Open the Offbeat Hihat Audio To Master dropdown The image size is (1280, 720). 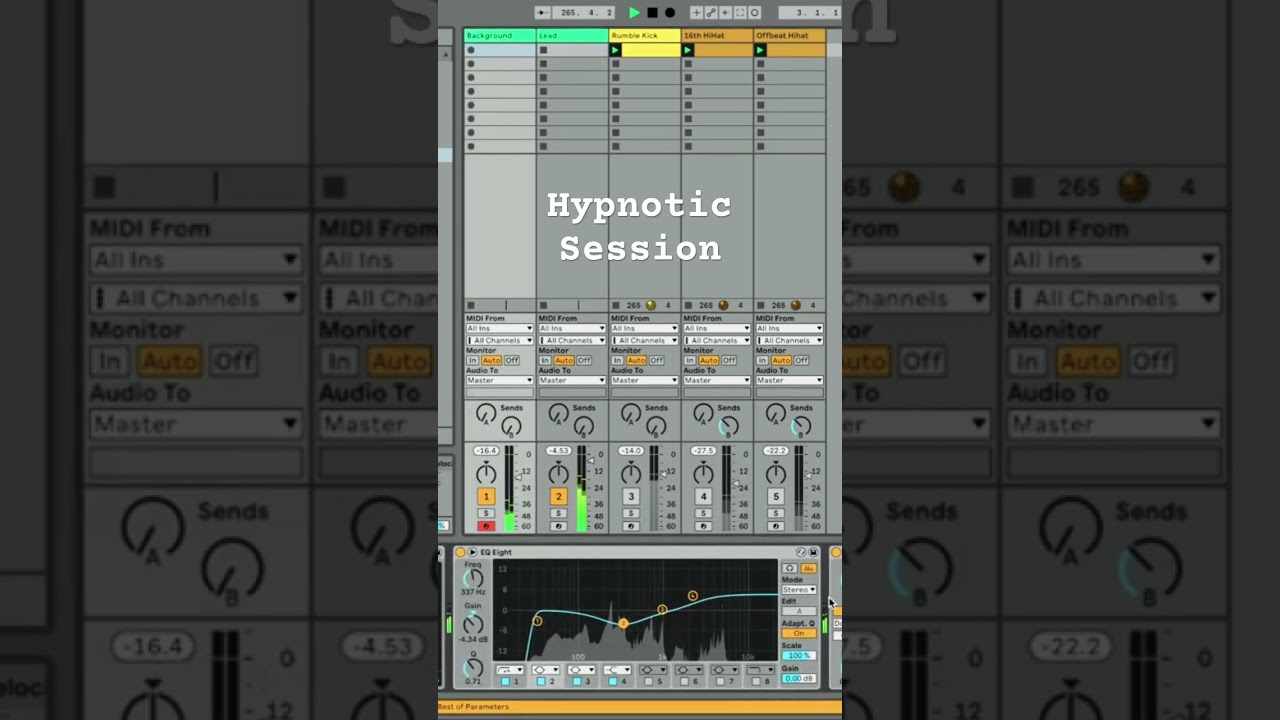coord(789,380)
